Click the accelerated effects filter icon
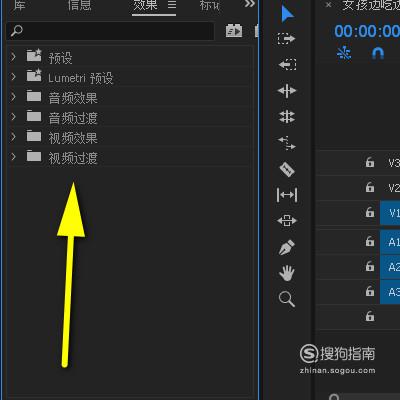This screenshot has height=400, width=400. (x=234, y=31)
